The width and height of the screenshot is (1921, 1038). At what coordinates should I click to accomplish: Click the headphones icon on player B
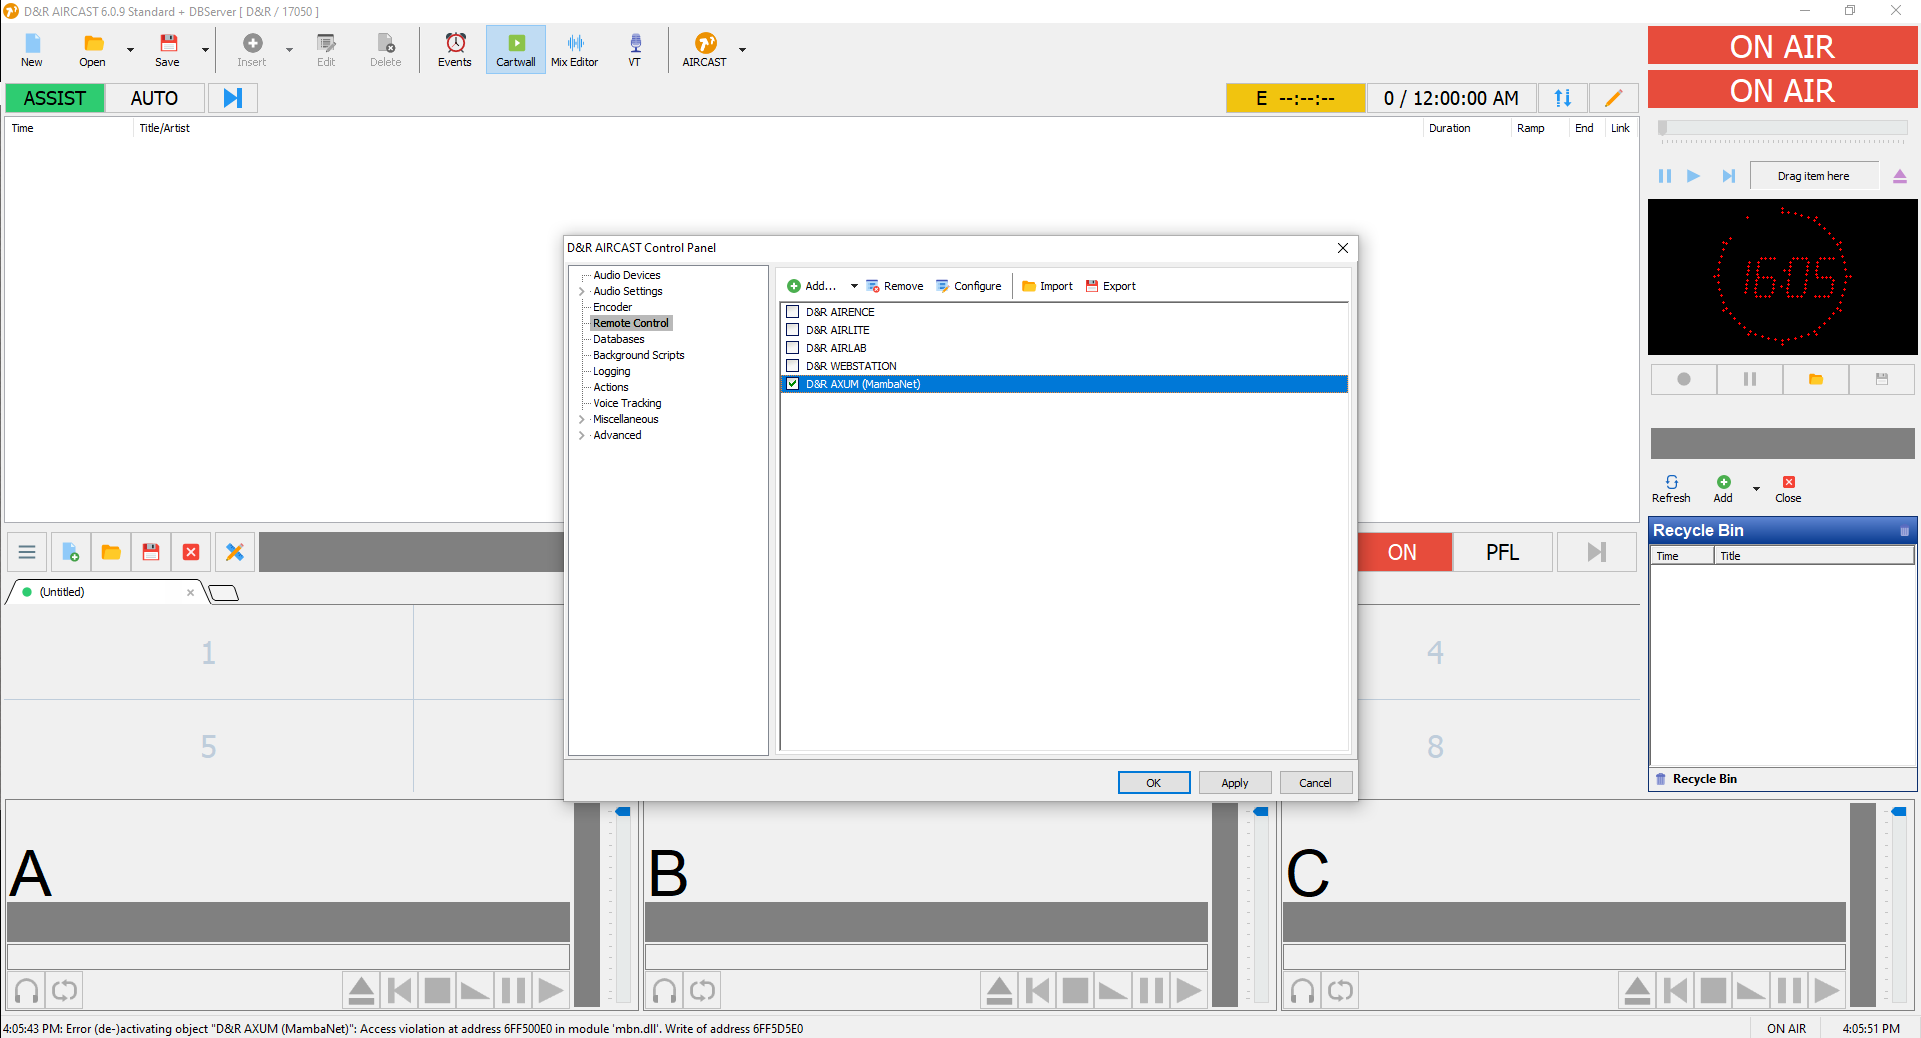click(664, 991)
